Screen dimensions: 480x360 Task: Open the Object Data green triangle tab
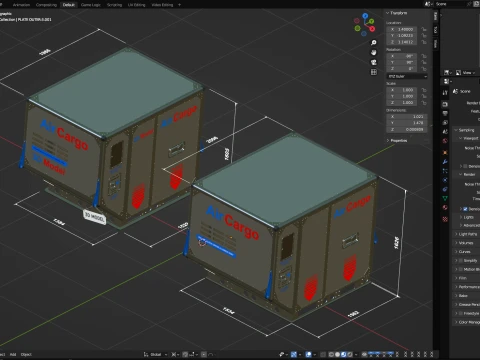pos(445,198)
